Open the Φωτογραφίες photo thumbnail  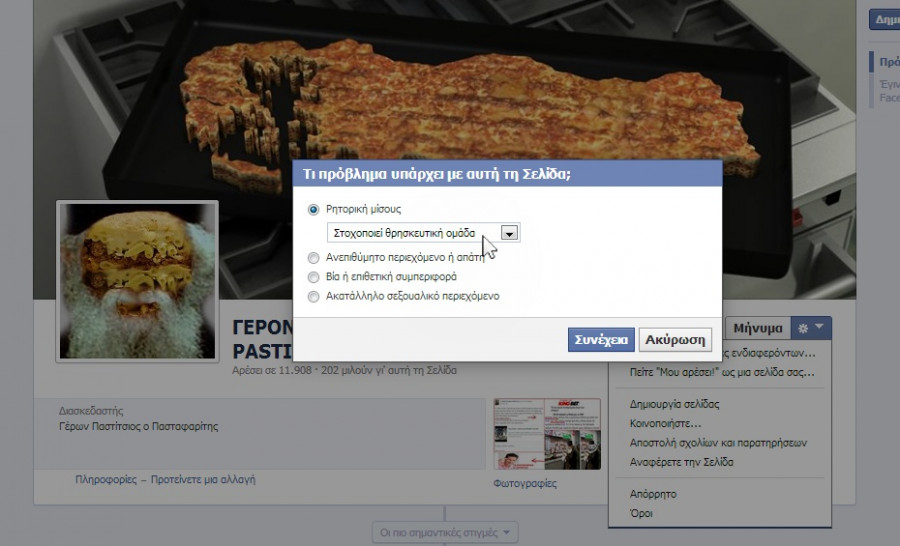[547, 434]
